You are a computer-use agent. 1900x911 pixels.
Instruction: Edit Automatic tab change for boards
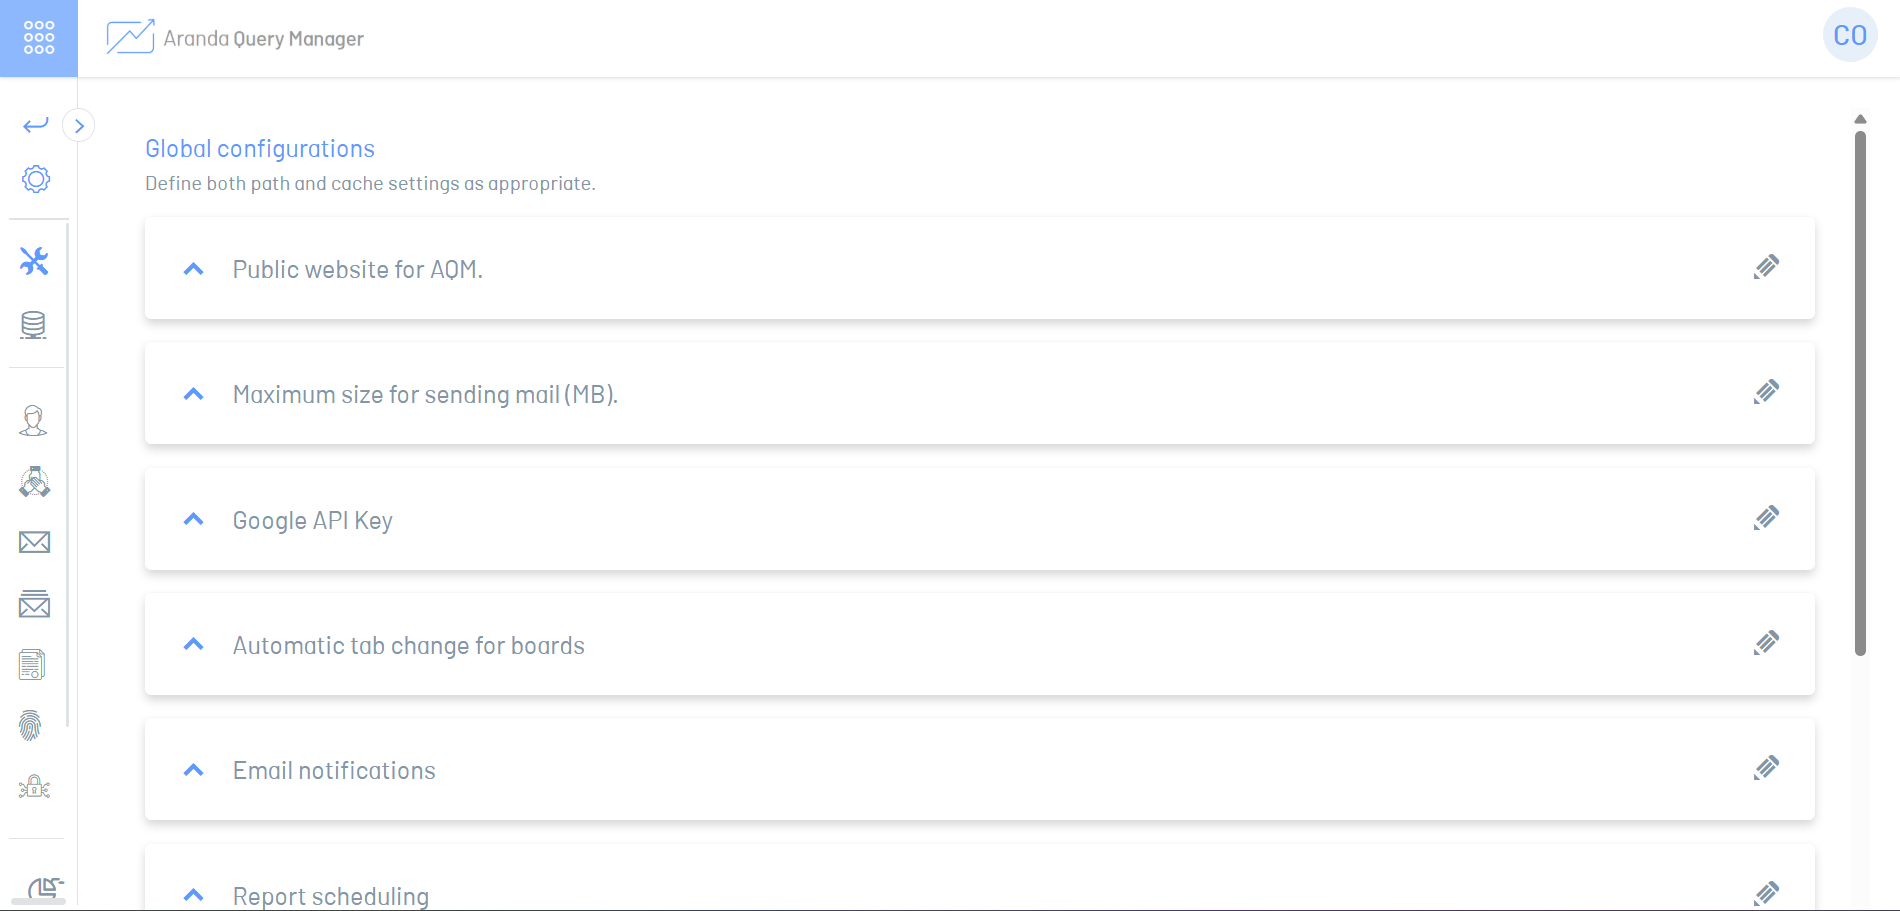(x=1766, y=643)
